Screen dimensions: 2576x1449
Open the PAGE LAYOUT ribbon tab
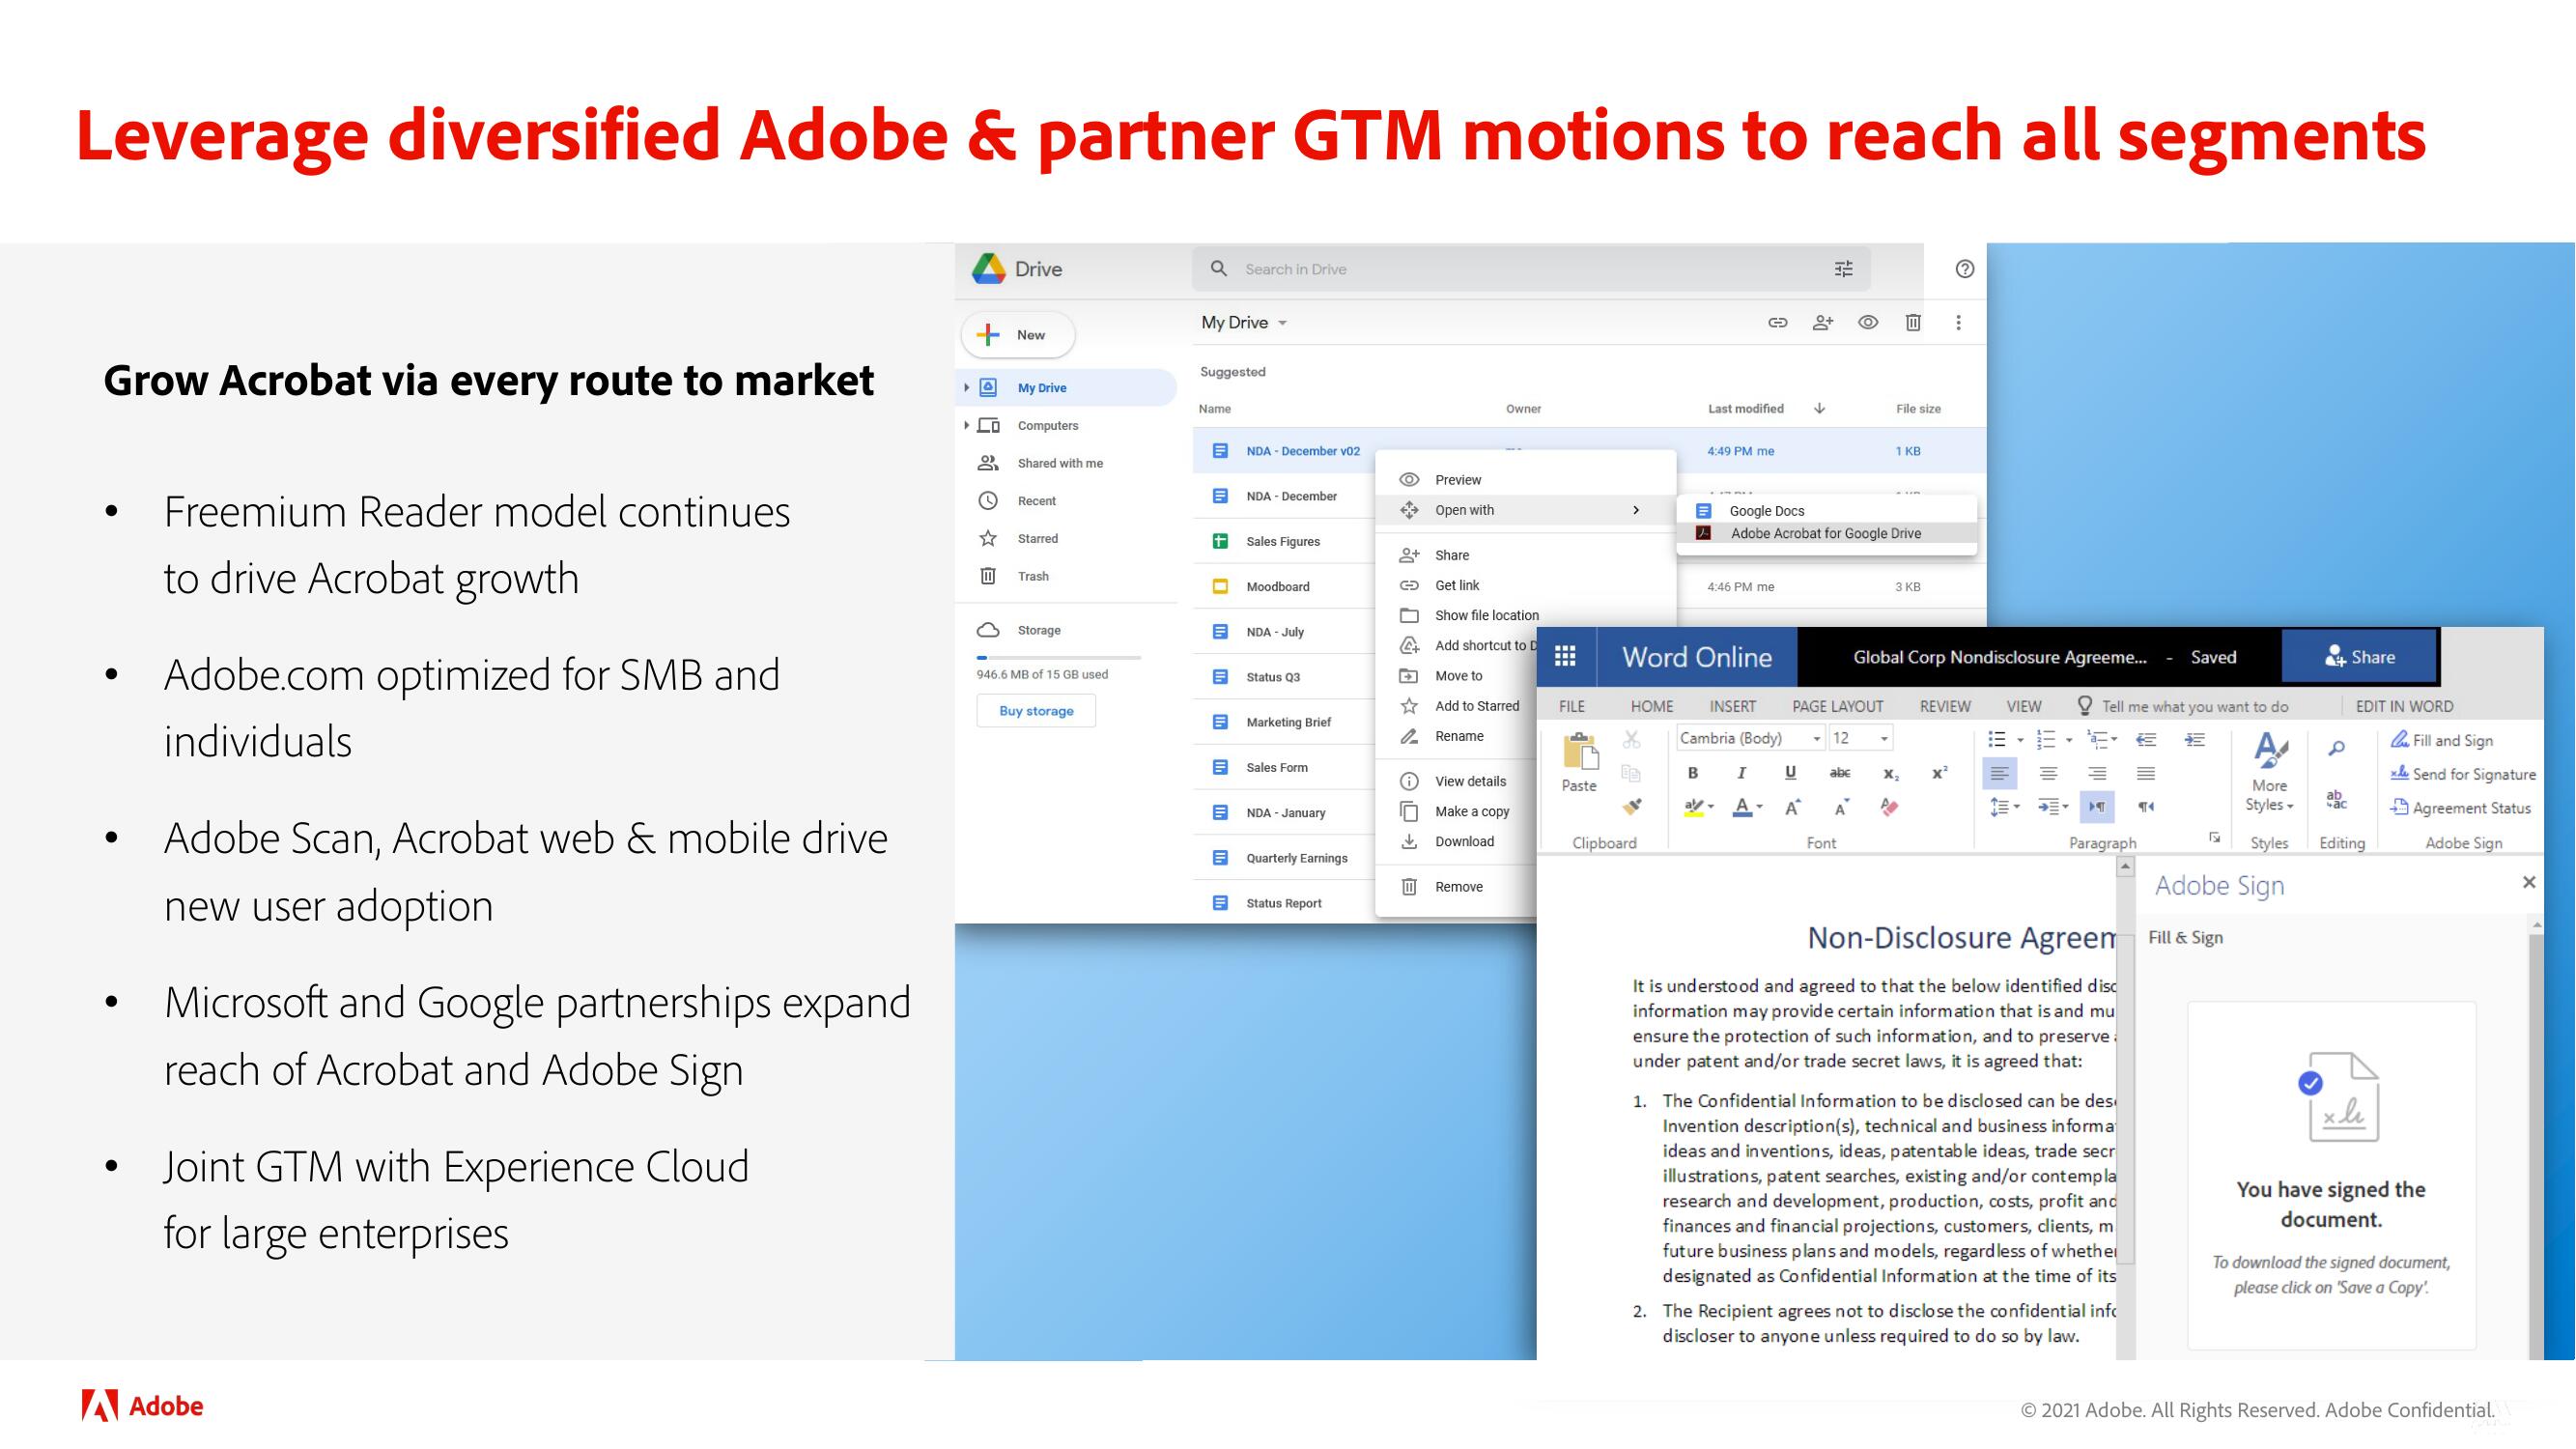point(1837,706)
